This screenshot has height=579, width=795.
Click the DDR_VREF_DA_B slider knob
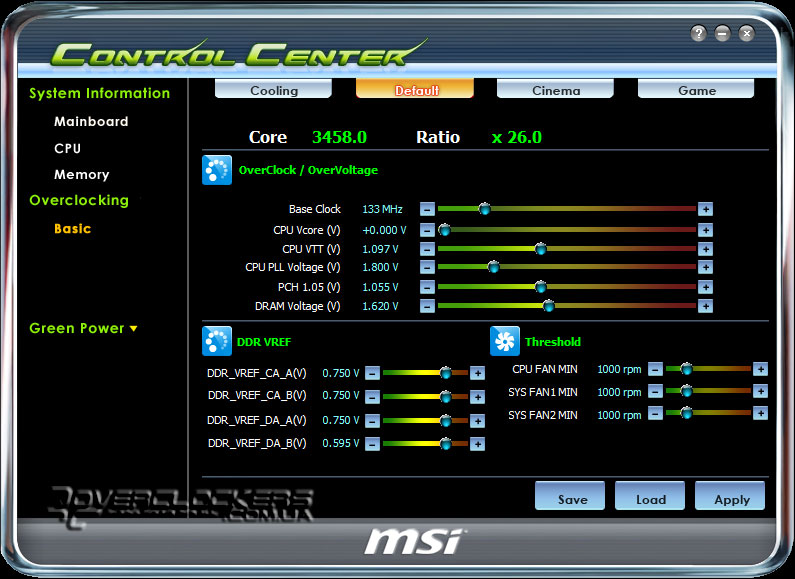pos(446,444)
